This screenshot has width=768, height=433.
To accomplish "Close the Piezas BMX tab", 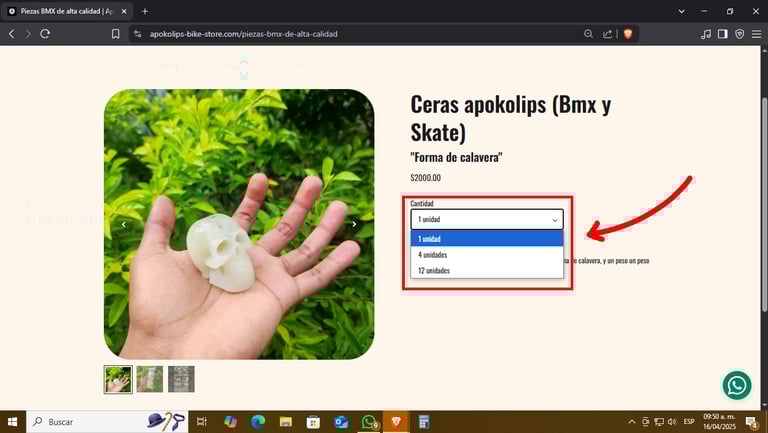I will (124, 11).
